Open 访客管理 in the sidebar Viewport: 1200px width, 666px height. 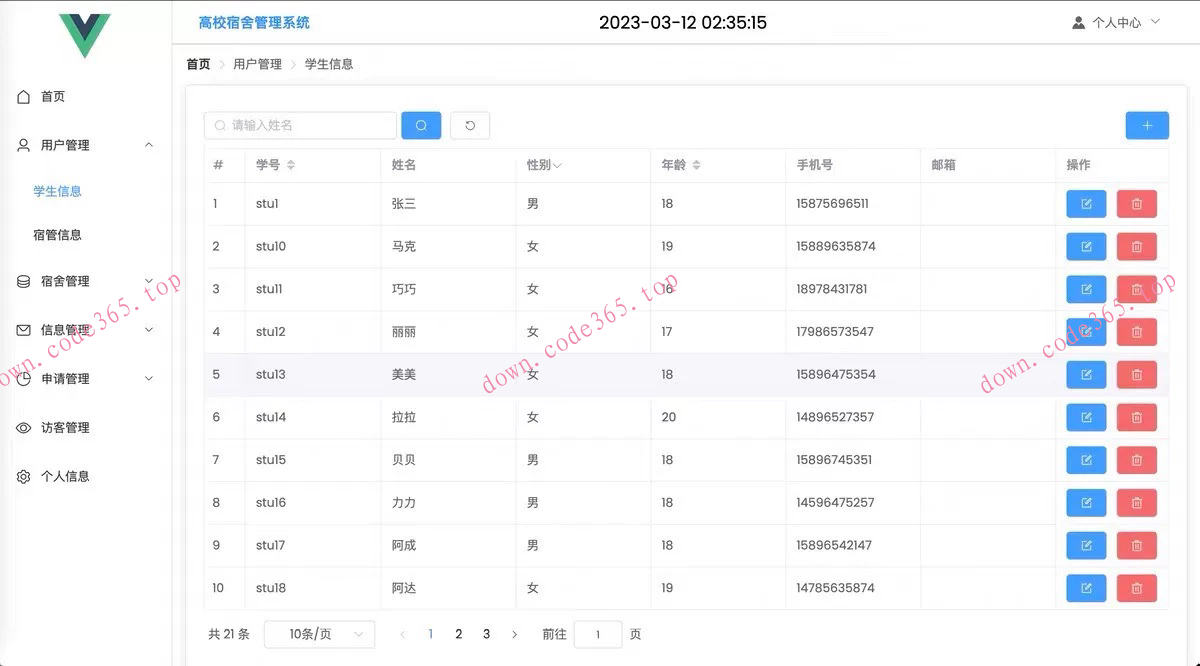click(65, 428)
